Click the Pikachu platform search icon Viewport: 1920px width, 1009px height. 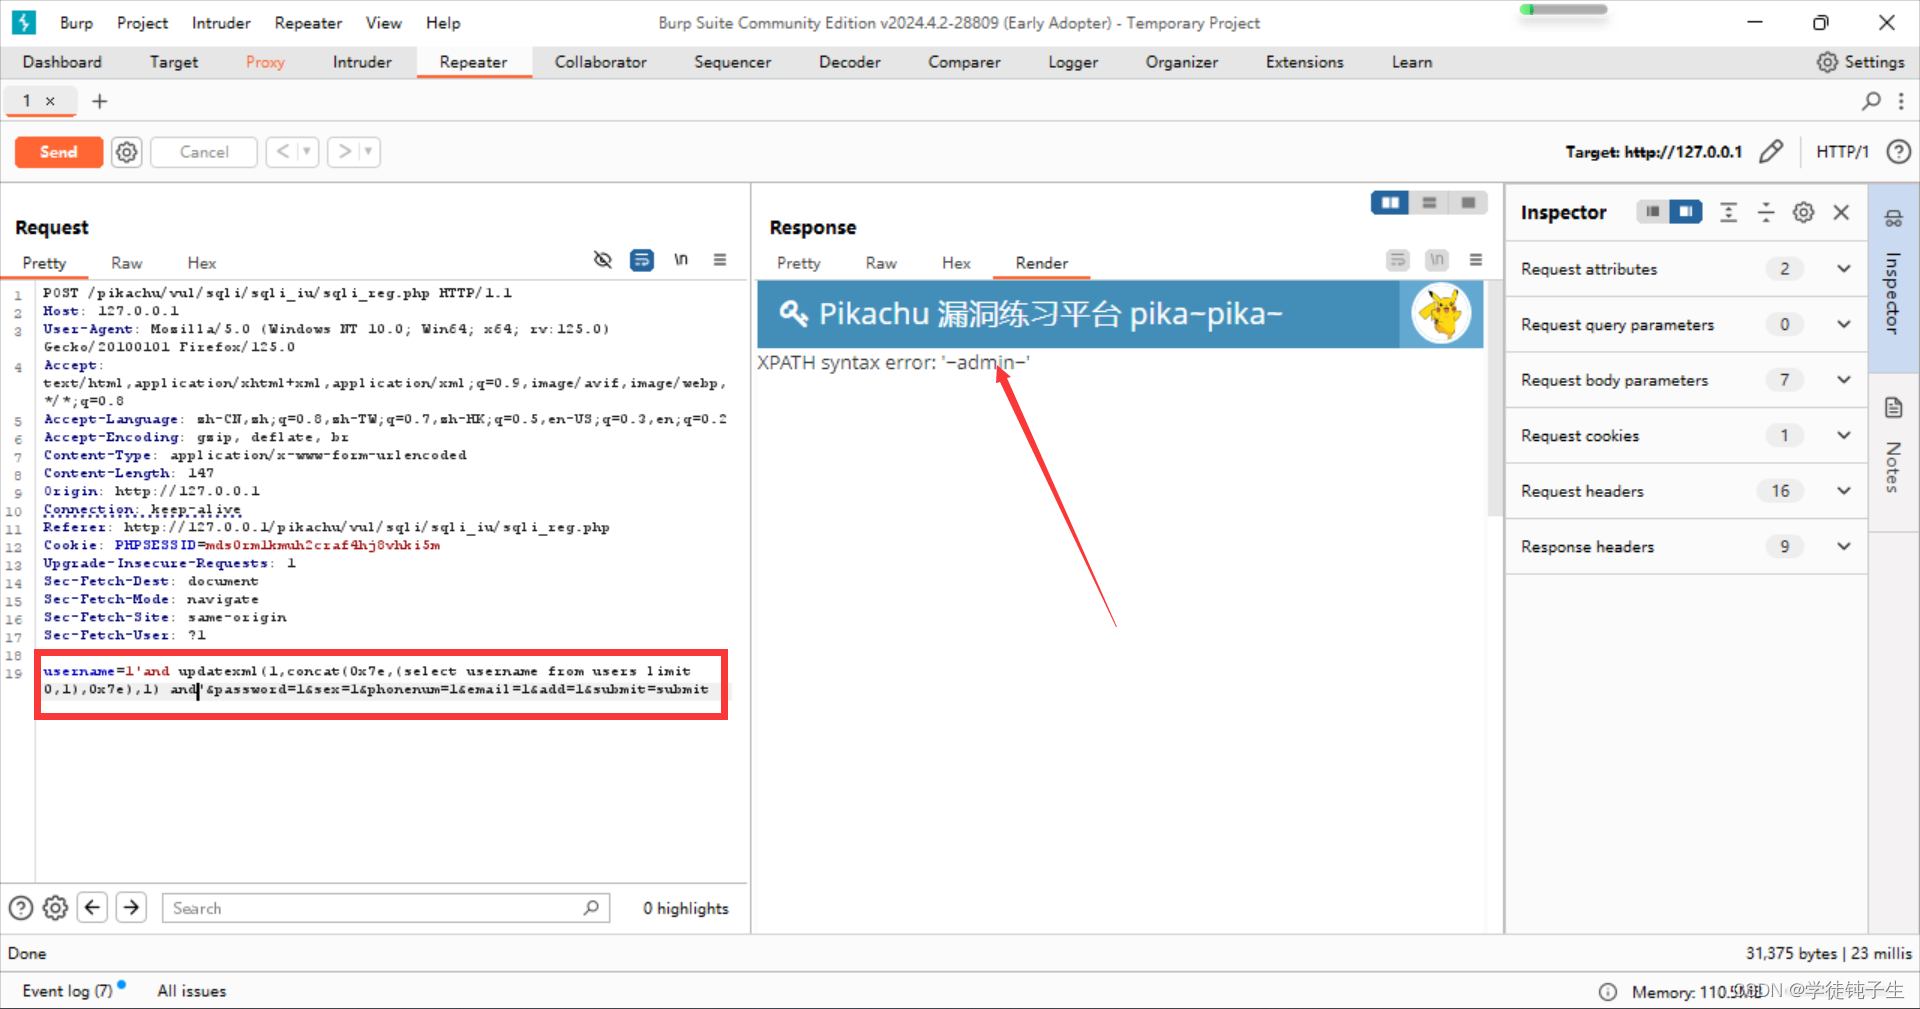point(792,313)
